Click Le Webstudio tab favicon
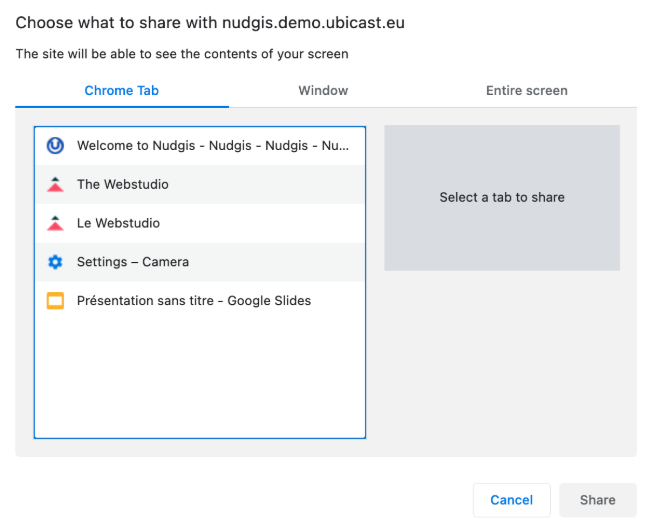Image resolution: width=652 pixels, height=530 pixels. [55, 223]
